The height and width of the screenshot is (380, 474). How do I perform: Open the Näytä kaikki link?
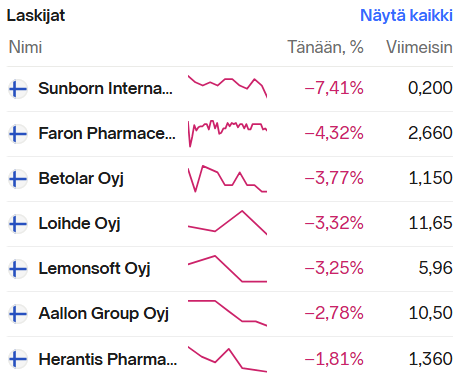[x=406, y=16]
